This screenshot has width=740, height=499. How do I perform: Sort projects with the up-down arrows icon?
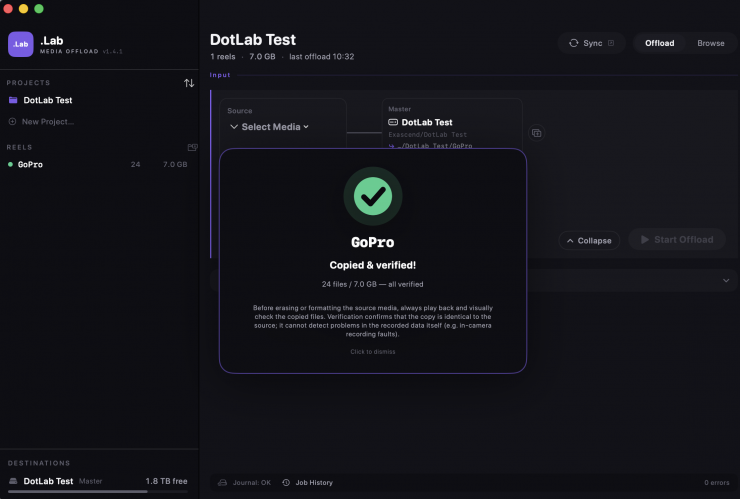click(189, 83)
